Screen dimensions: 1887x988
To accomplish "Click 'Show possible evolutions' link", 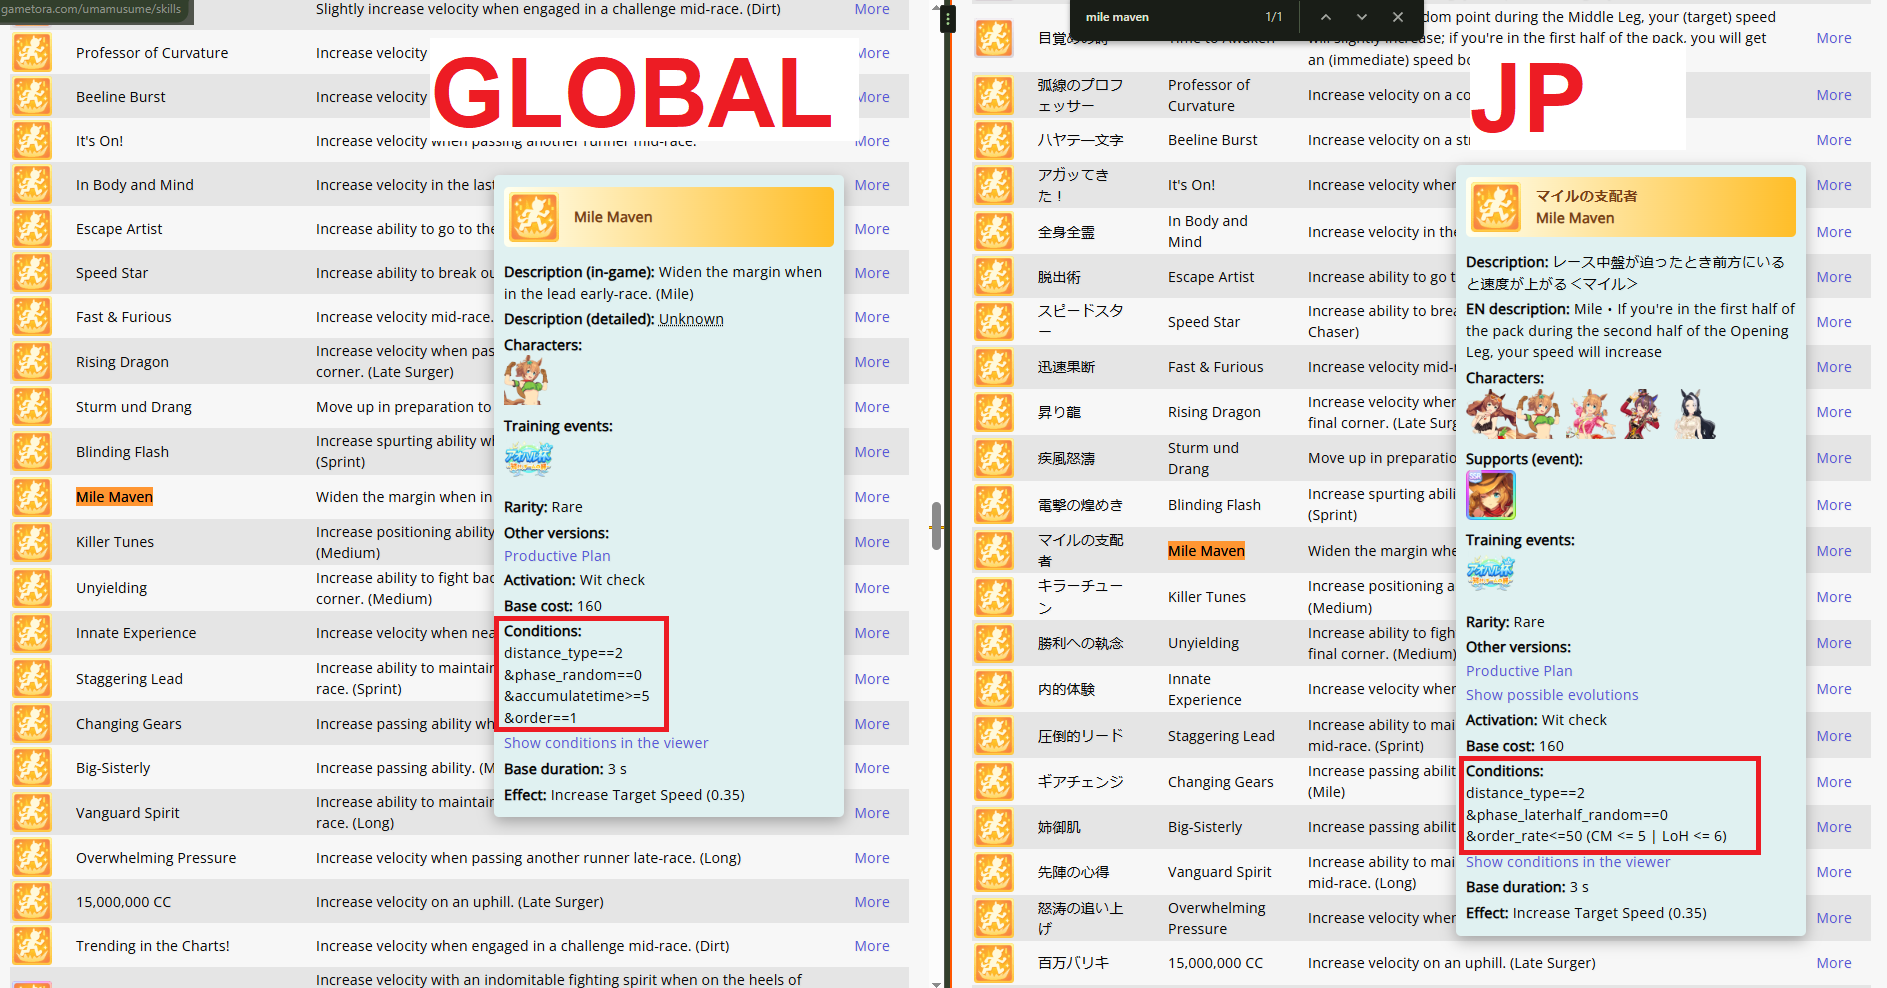I will [x=1552, y=695].
